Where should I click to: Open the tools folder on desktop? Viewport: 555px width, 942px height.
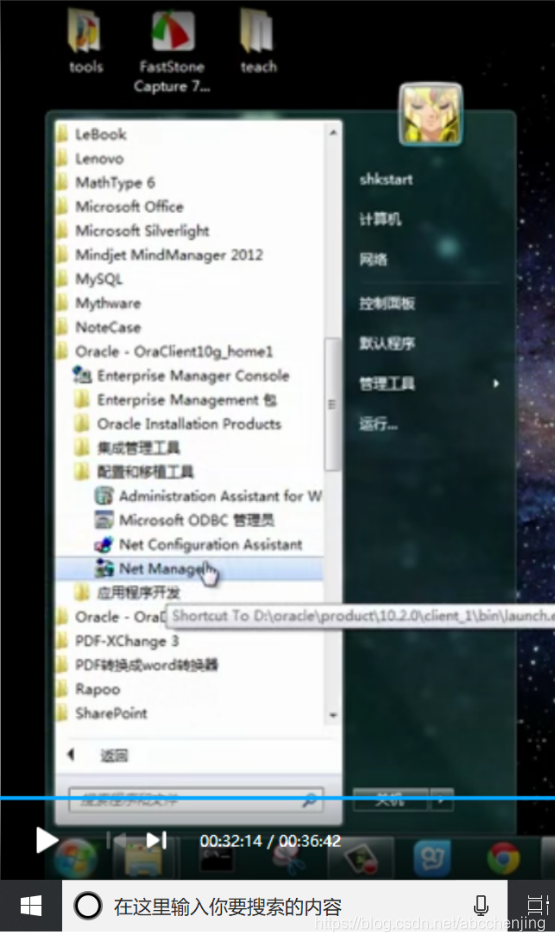click(85, 40)
